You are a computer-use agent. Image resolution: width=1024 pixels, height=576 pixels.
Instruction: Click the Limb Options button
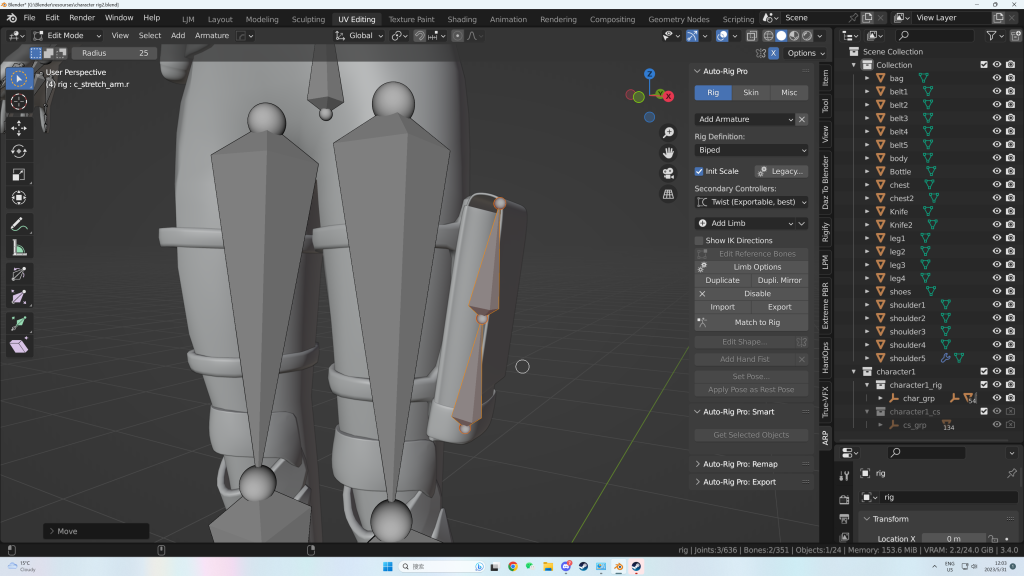[x=751, y=267]
